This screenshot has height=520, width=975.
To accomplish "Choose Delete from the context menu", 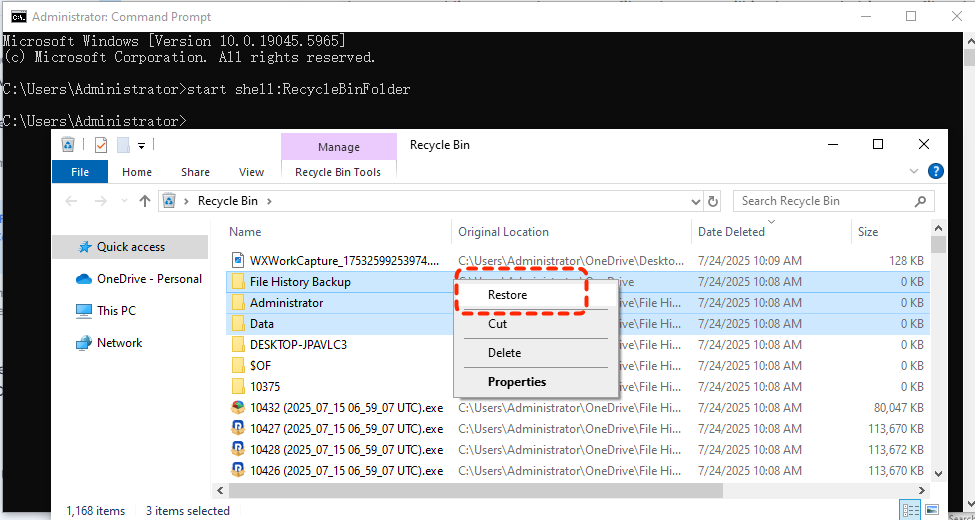I will (504, 353).
